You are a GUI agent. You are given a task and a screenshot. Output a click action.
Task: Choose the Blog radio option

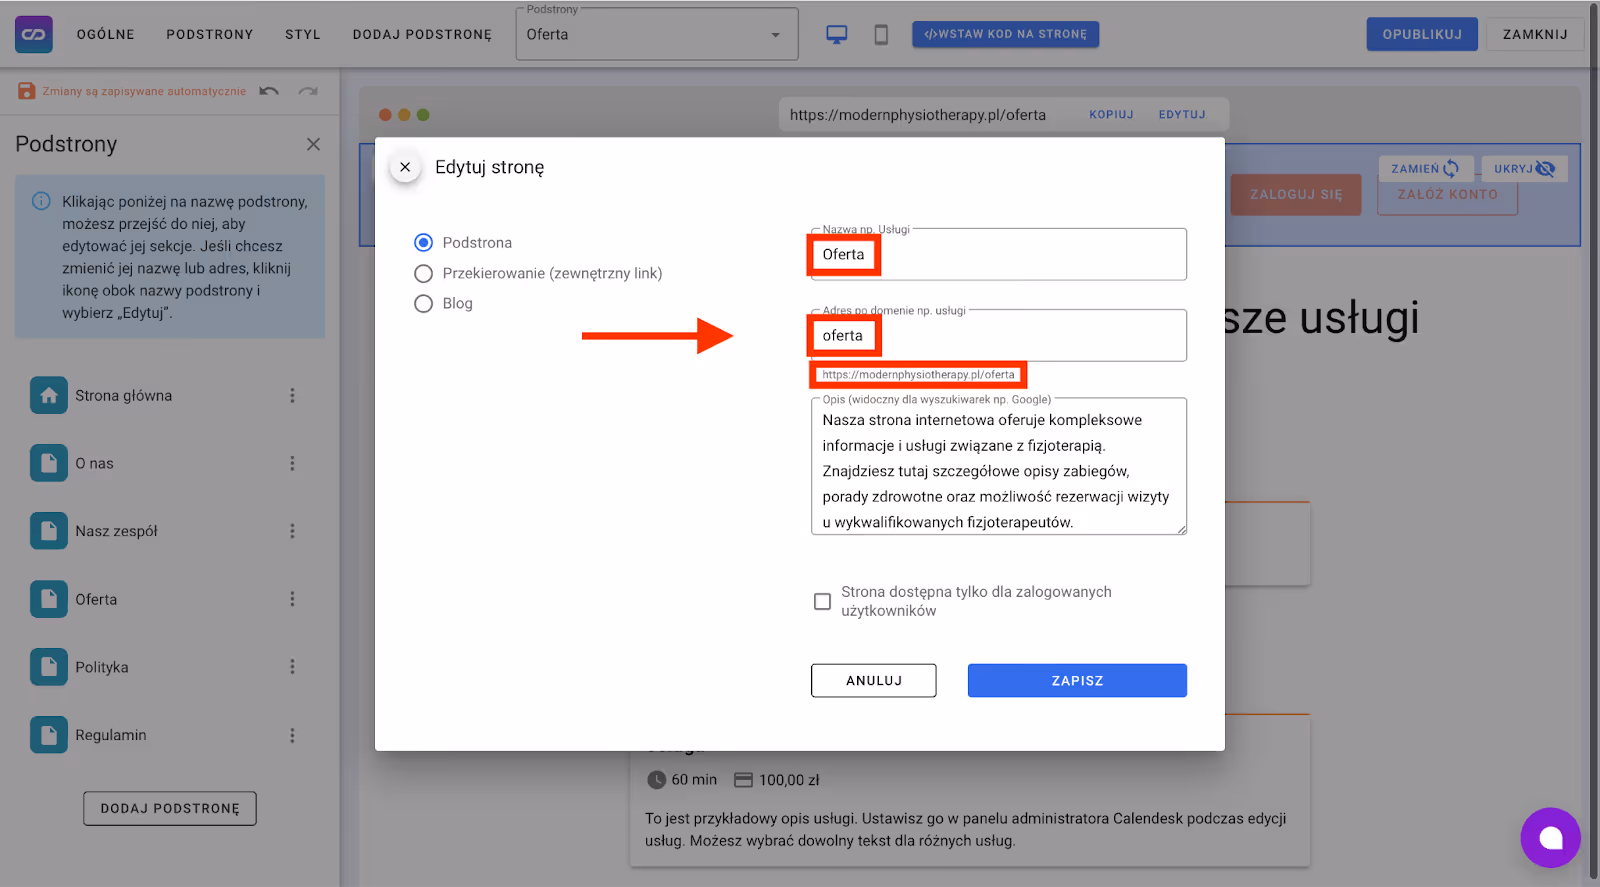(x=424, y=304)
